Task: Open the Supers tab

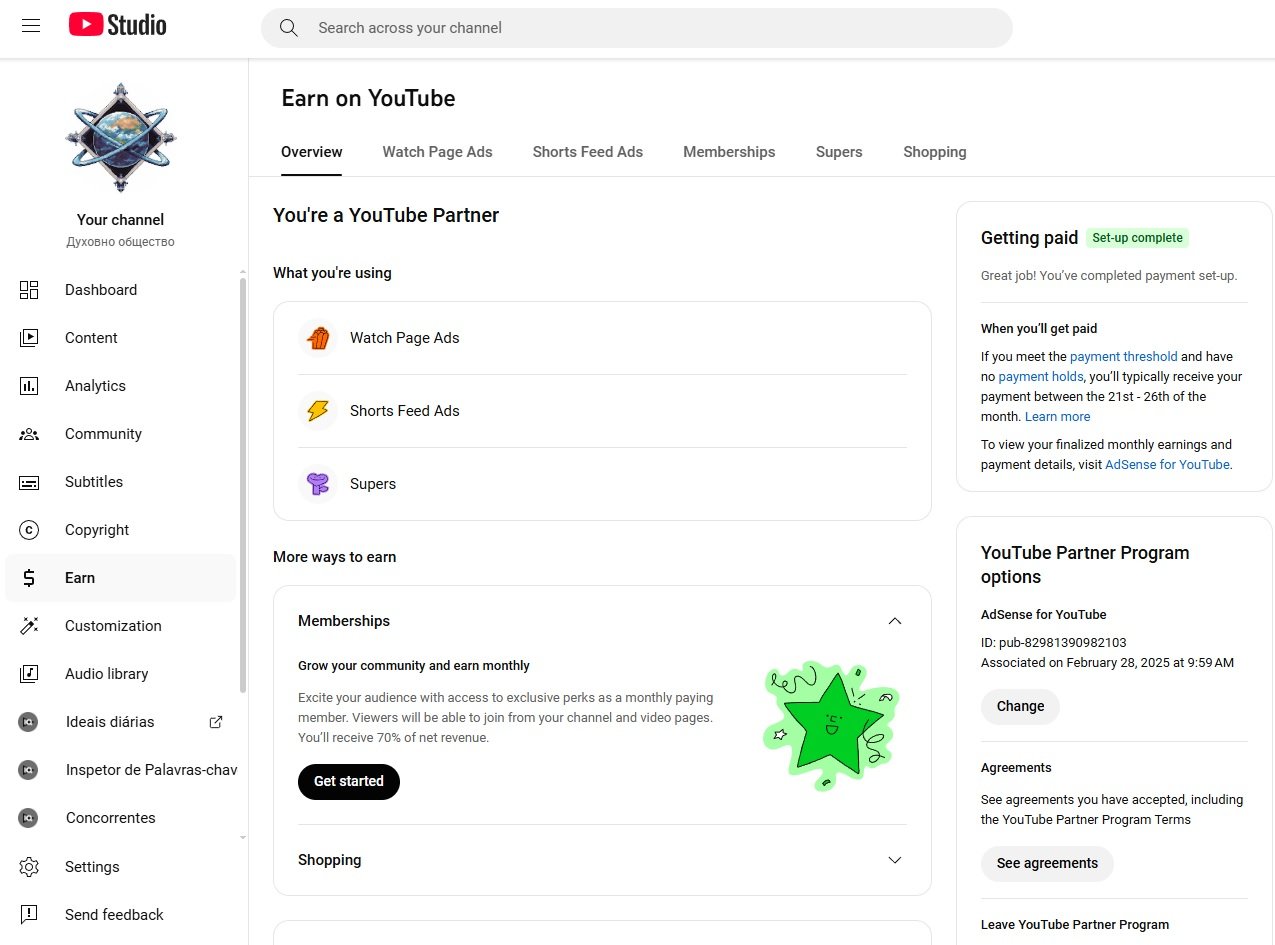Action: point(839,152)
